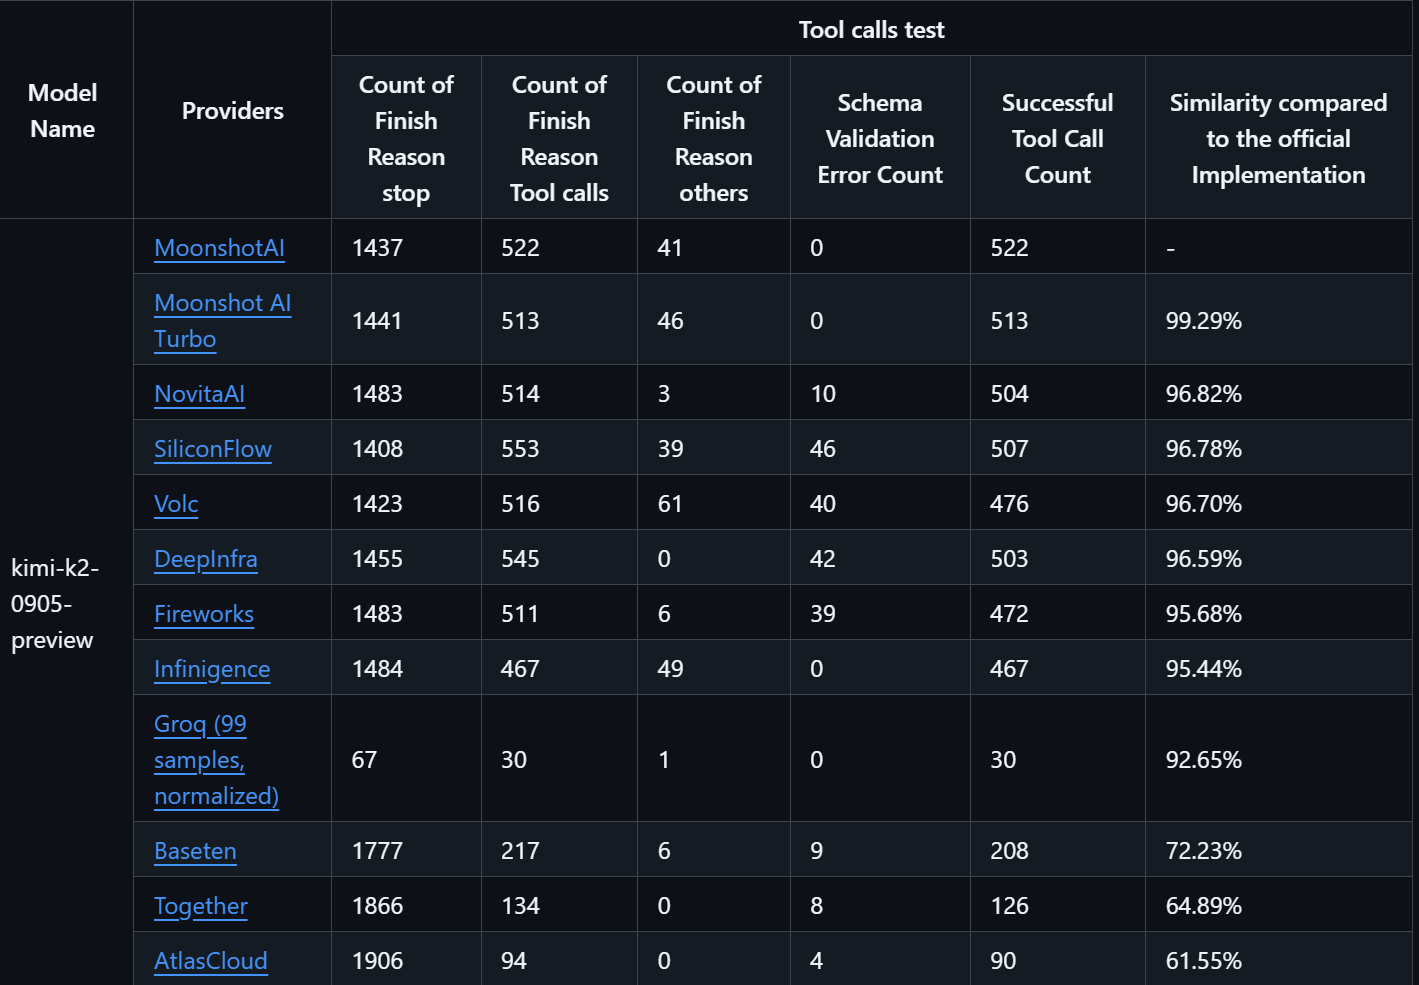Select the 92.65% similarity value
The height and width of the screenshot is (985, 1419).
pos(1204,760)
